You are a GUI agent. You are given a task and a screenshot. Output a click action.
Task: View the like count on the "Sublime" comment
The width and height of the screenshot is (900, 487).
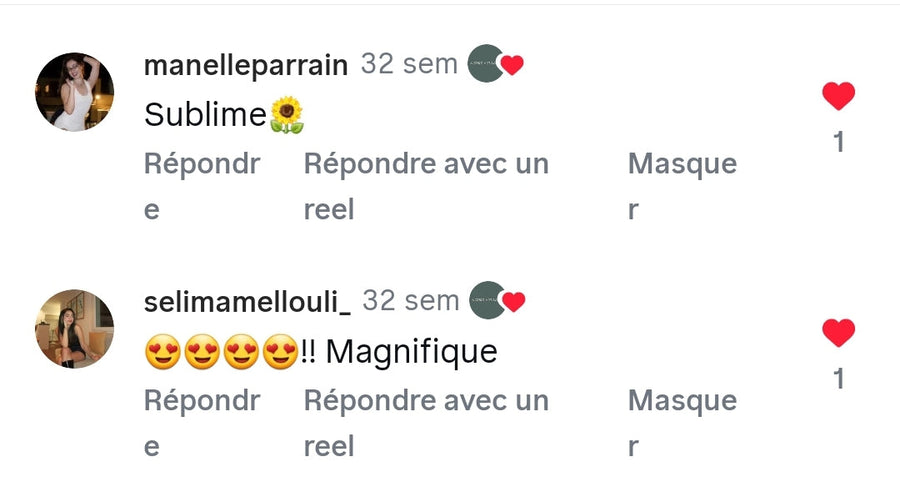pos(839,142)
